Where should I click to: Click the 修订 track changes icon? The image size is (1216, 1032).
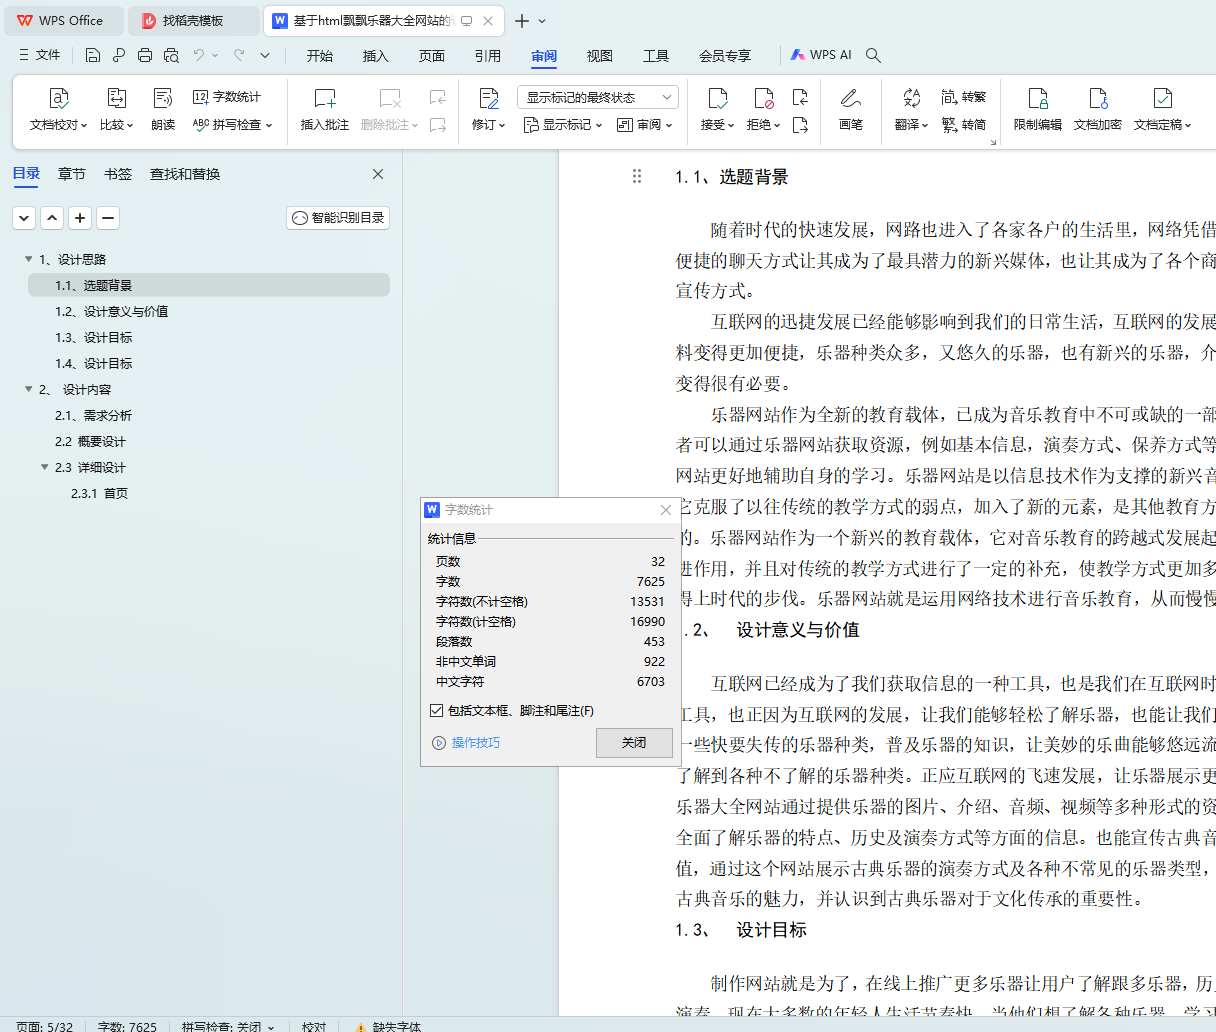[489, 98]
